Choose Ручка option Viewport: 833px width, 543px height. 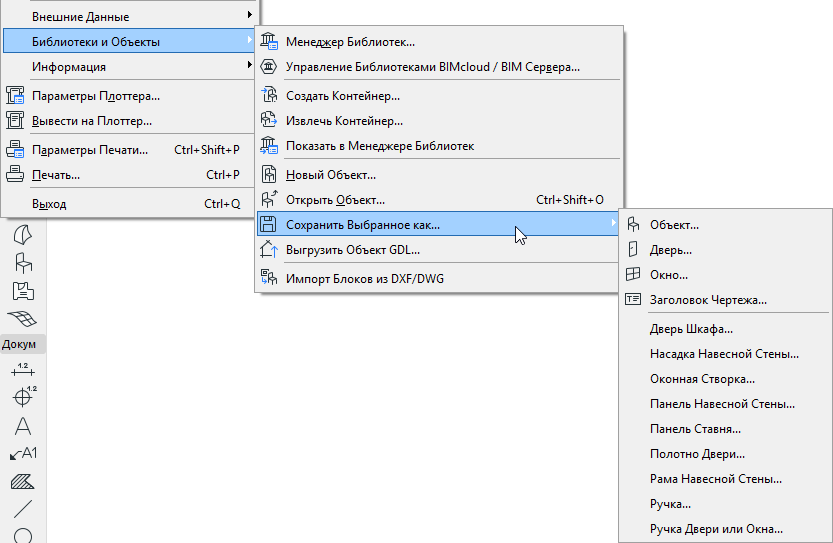click(725, 504)
